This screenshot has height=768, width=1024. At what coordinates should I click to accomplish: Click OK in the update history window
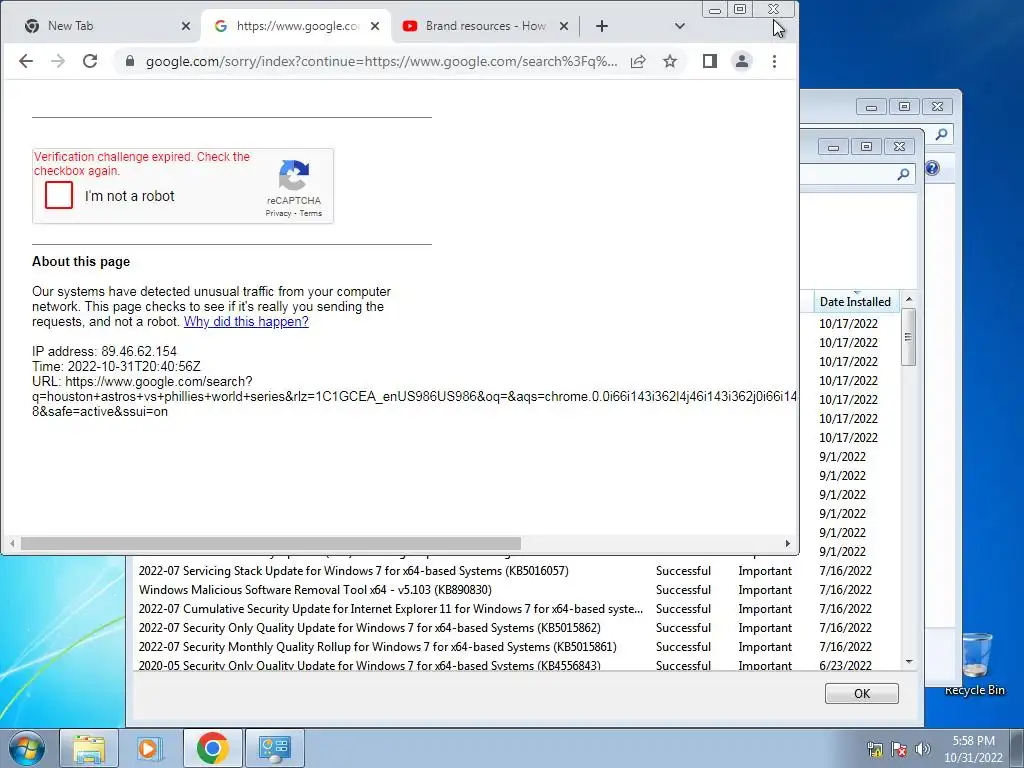861,694
